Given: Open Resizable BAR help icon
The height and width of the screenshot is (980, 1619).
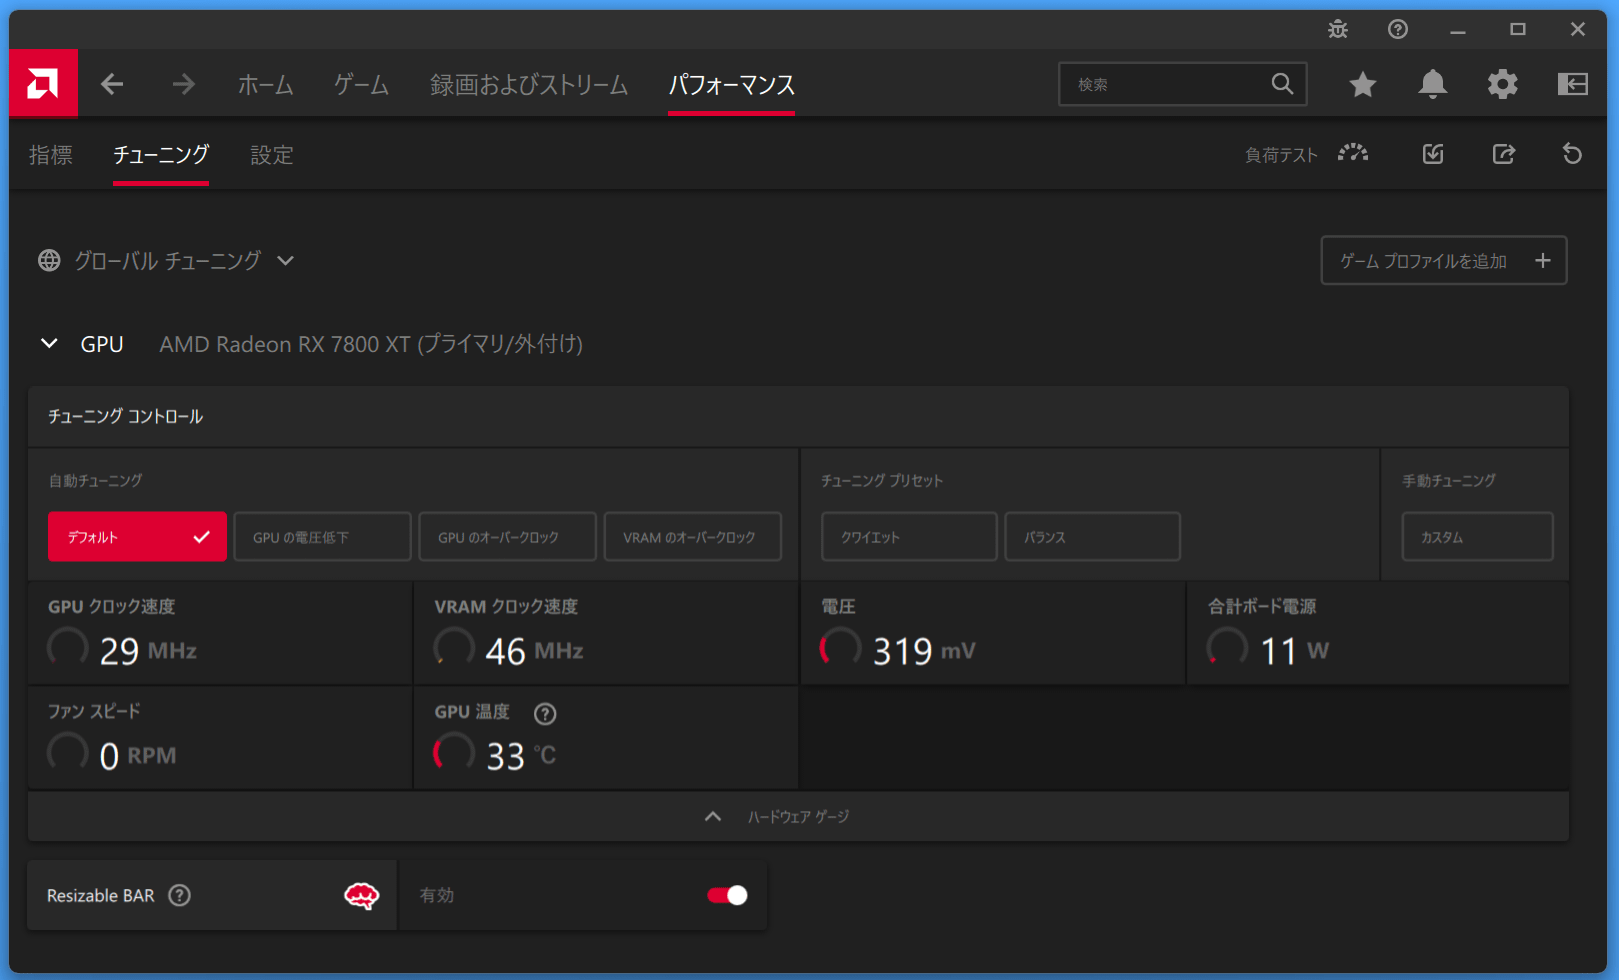Looking at the screenshot, I should [x=179, y=895].
